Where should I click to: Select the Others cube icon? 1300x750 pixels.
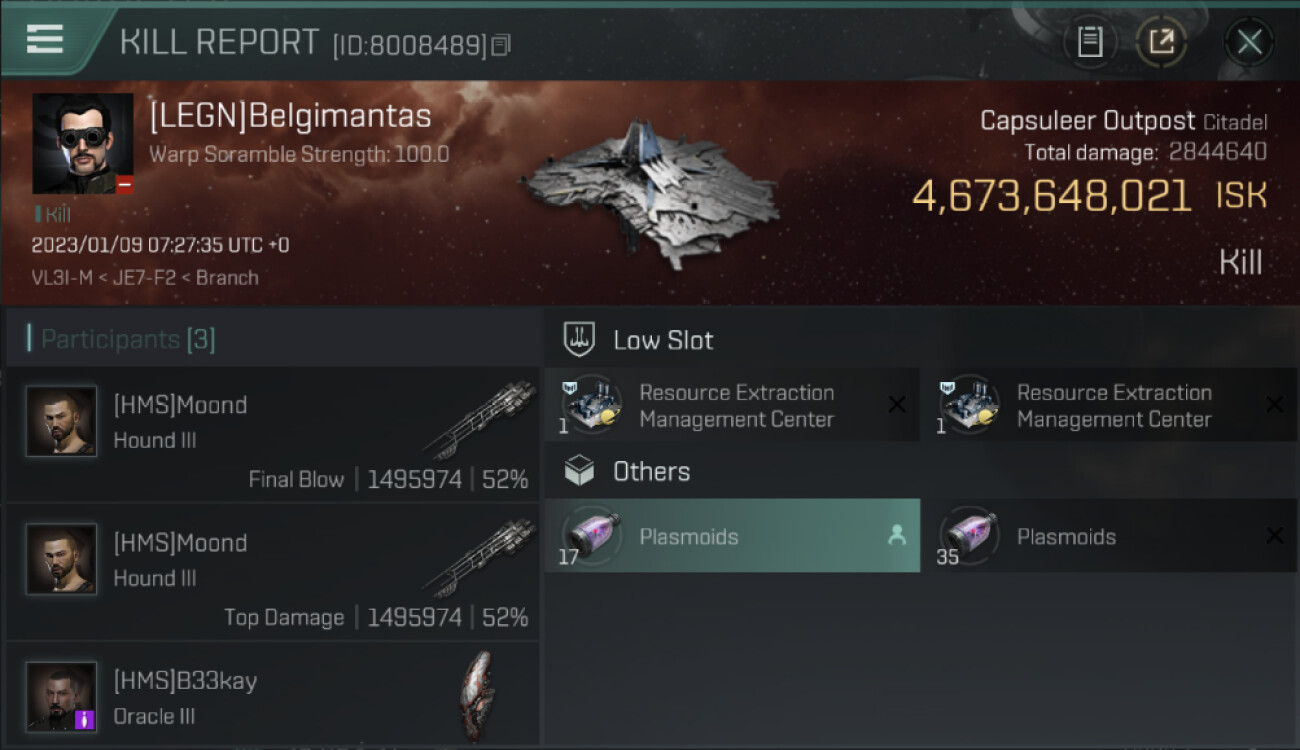tap(580, 472)
